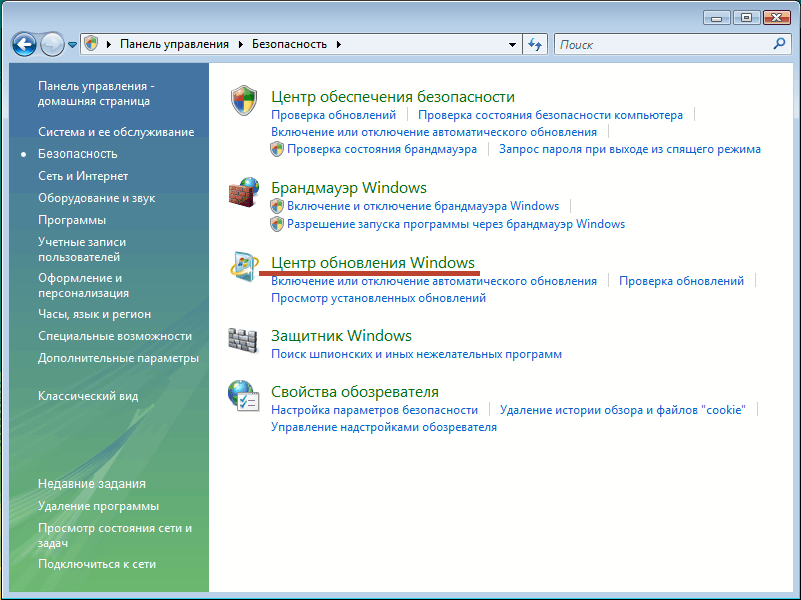Switch to Классический вид
This screenshot has height=600, width=801.
pyautogui.click(x=88, y=396)
